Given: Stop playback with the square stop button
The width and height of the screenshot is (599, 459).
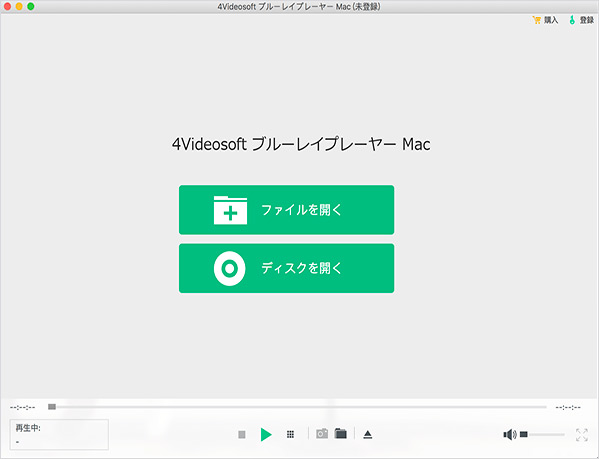Looking at the screenshot, I should coord(242,435).
